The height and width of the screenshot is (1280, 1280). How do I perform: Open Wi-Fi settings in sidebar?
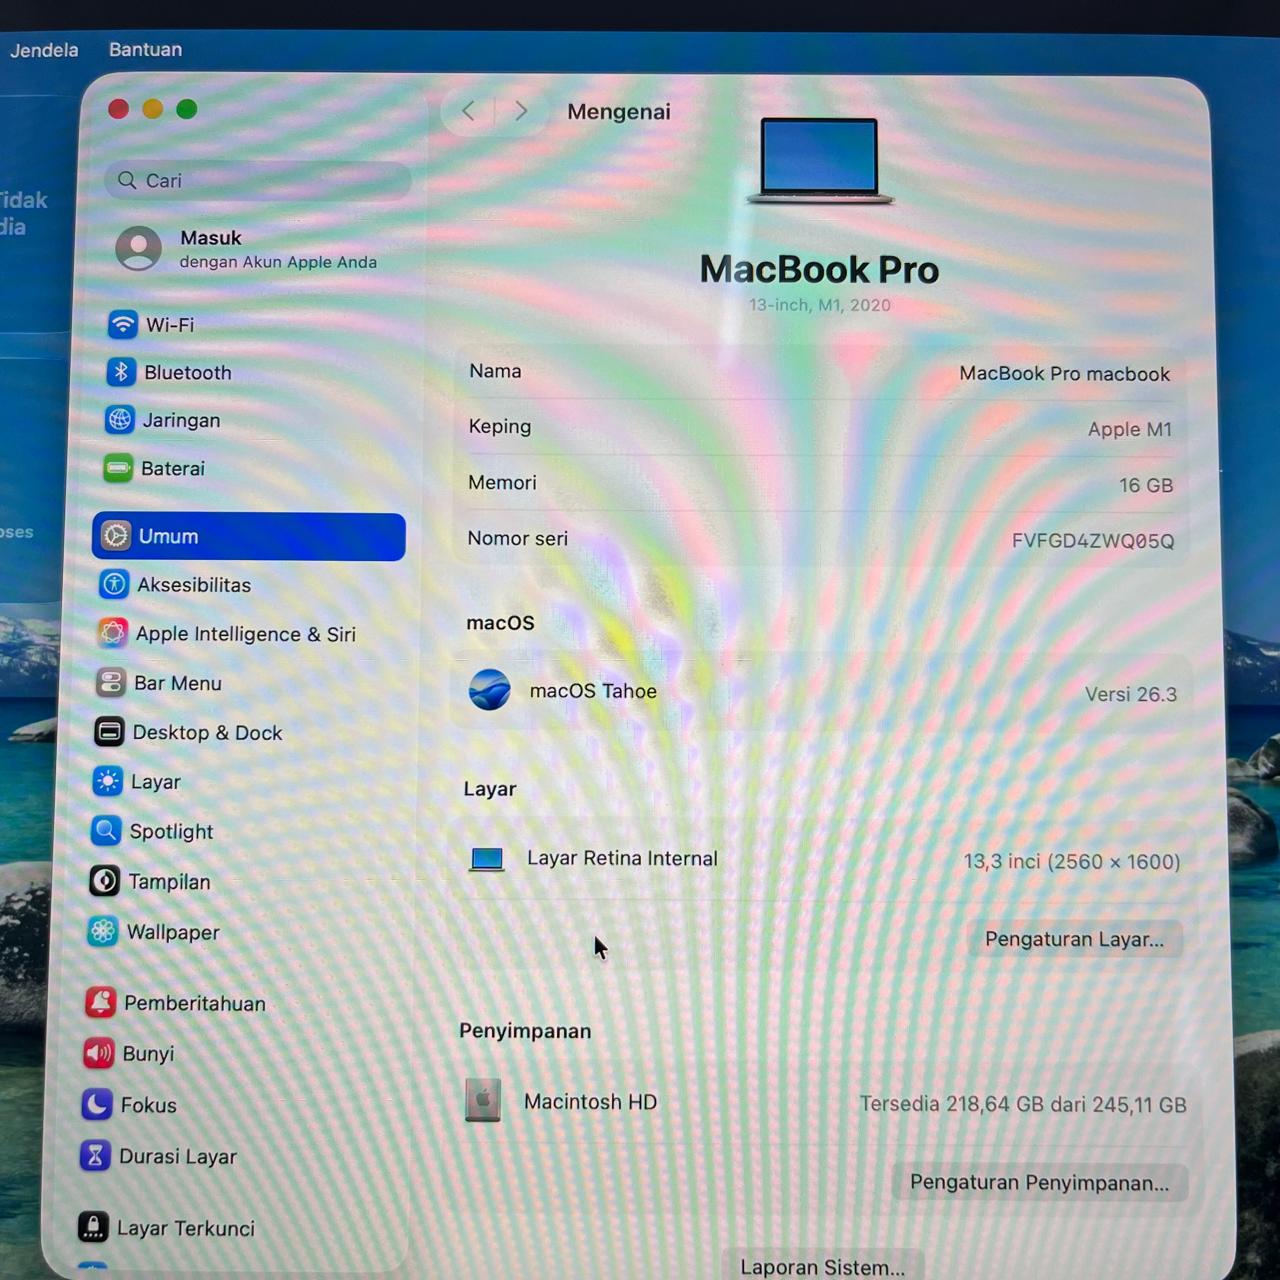[150, 324]
